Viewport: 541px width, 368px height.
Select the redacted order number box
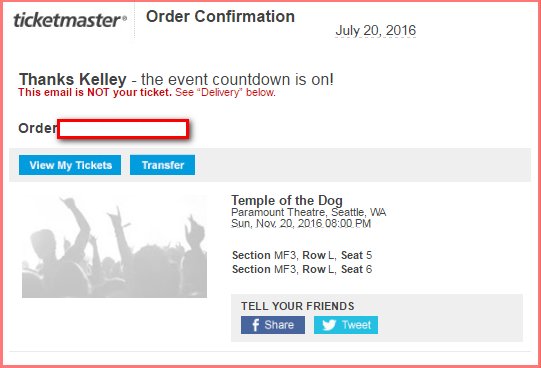[x=123, y=129]
